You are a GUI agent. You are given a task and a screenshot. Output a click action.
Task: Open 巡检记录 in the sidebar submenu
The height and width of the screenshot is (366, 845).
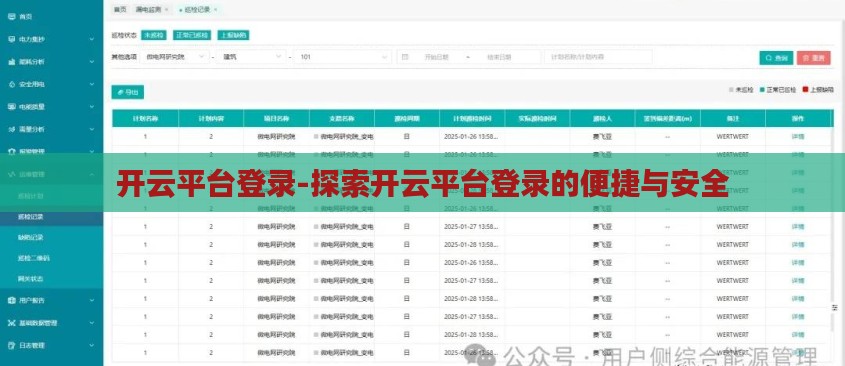click(x=51, y=217)
